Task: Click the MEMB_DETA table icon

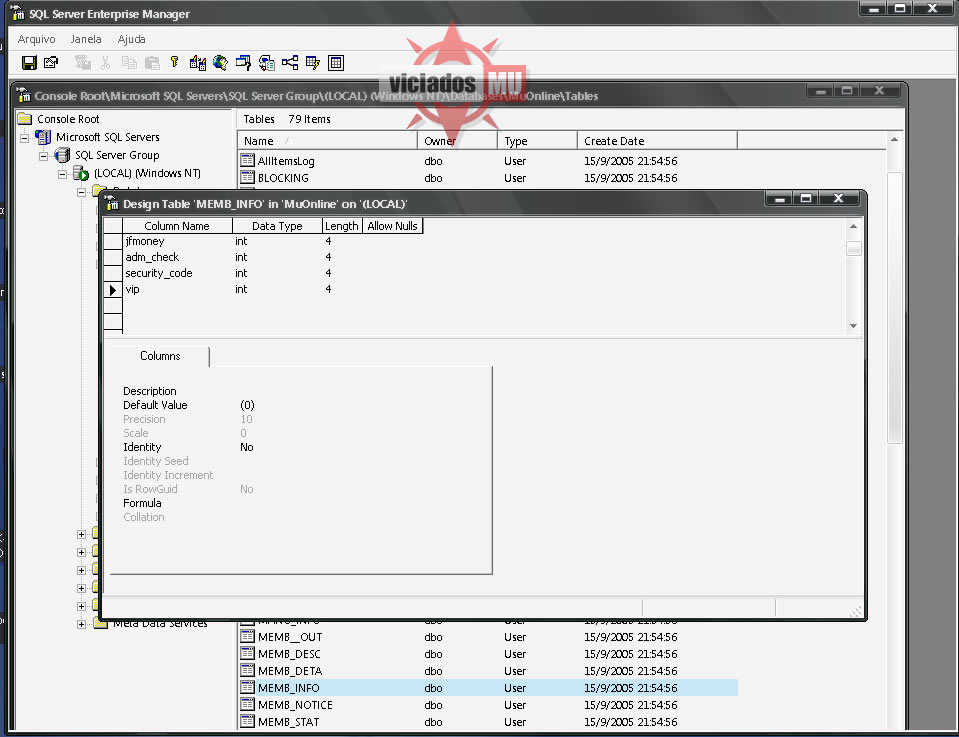Action: tap(247, 670)
